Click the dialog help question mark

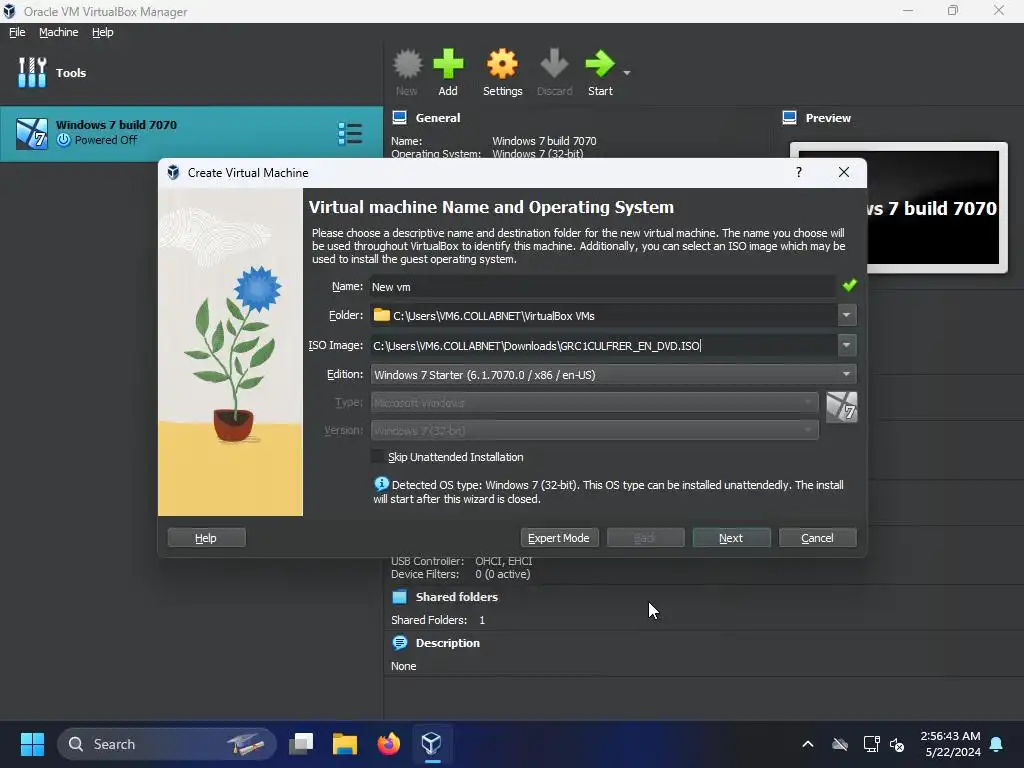[x=799, y=172]
